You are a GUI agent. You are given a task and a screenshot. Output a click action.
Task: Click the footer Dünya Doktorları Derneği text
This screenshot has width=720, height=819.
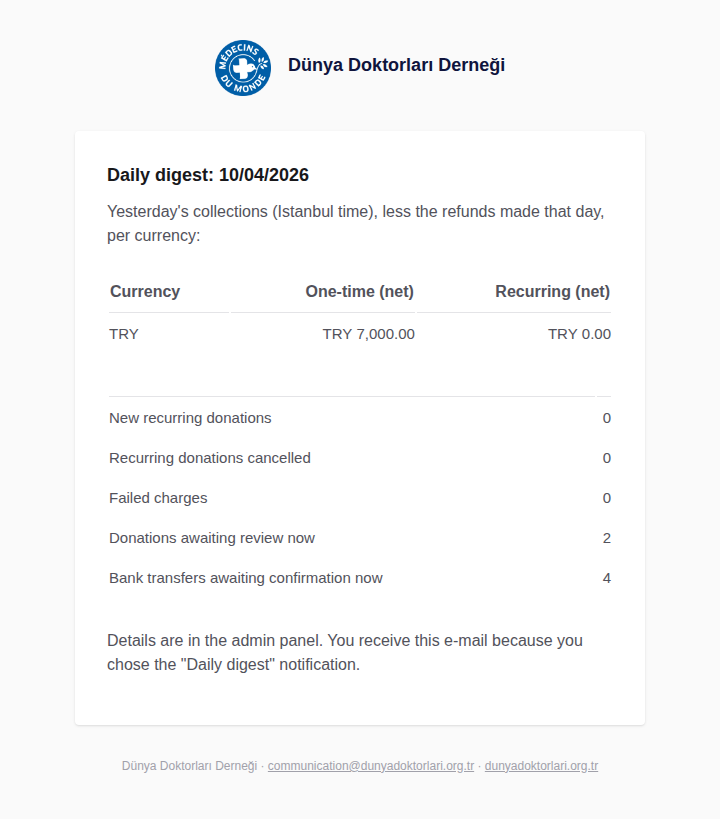[x=190, y=766]
